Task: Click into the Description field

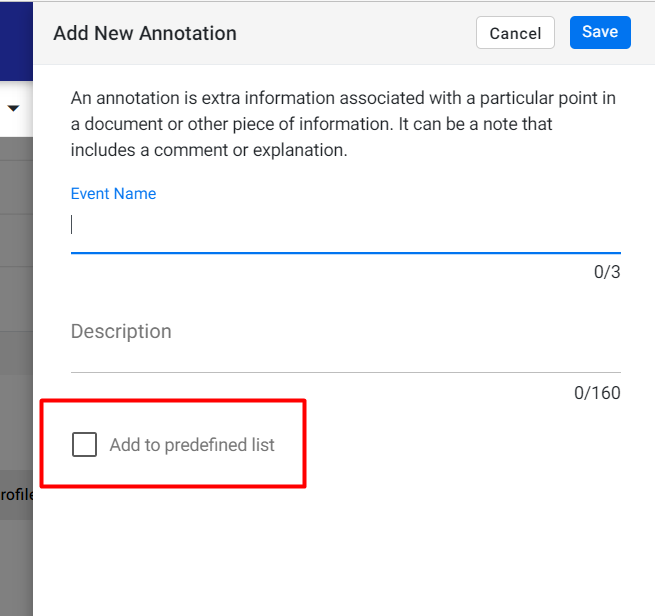Action: (345, 339)
